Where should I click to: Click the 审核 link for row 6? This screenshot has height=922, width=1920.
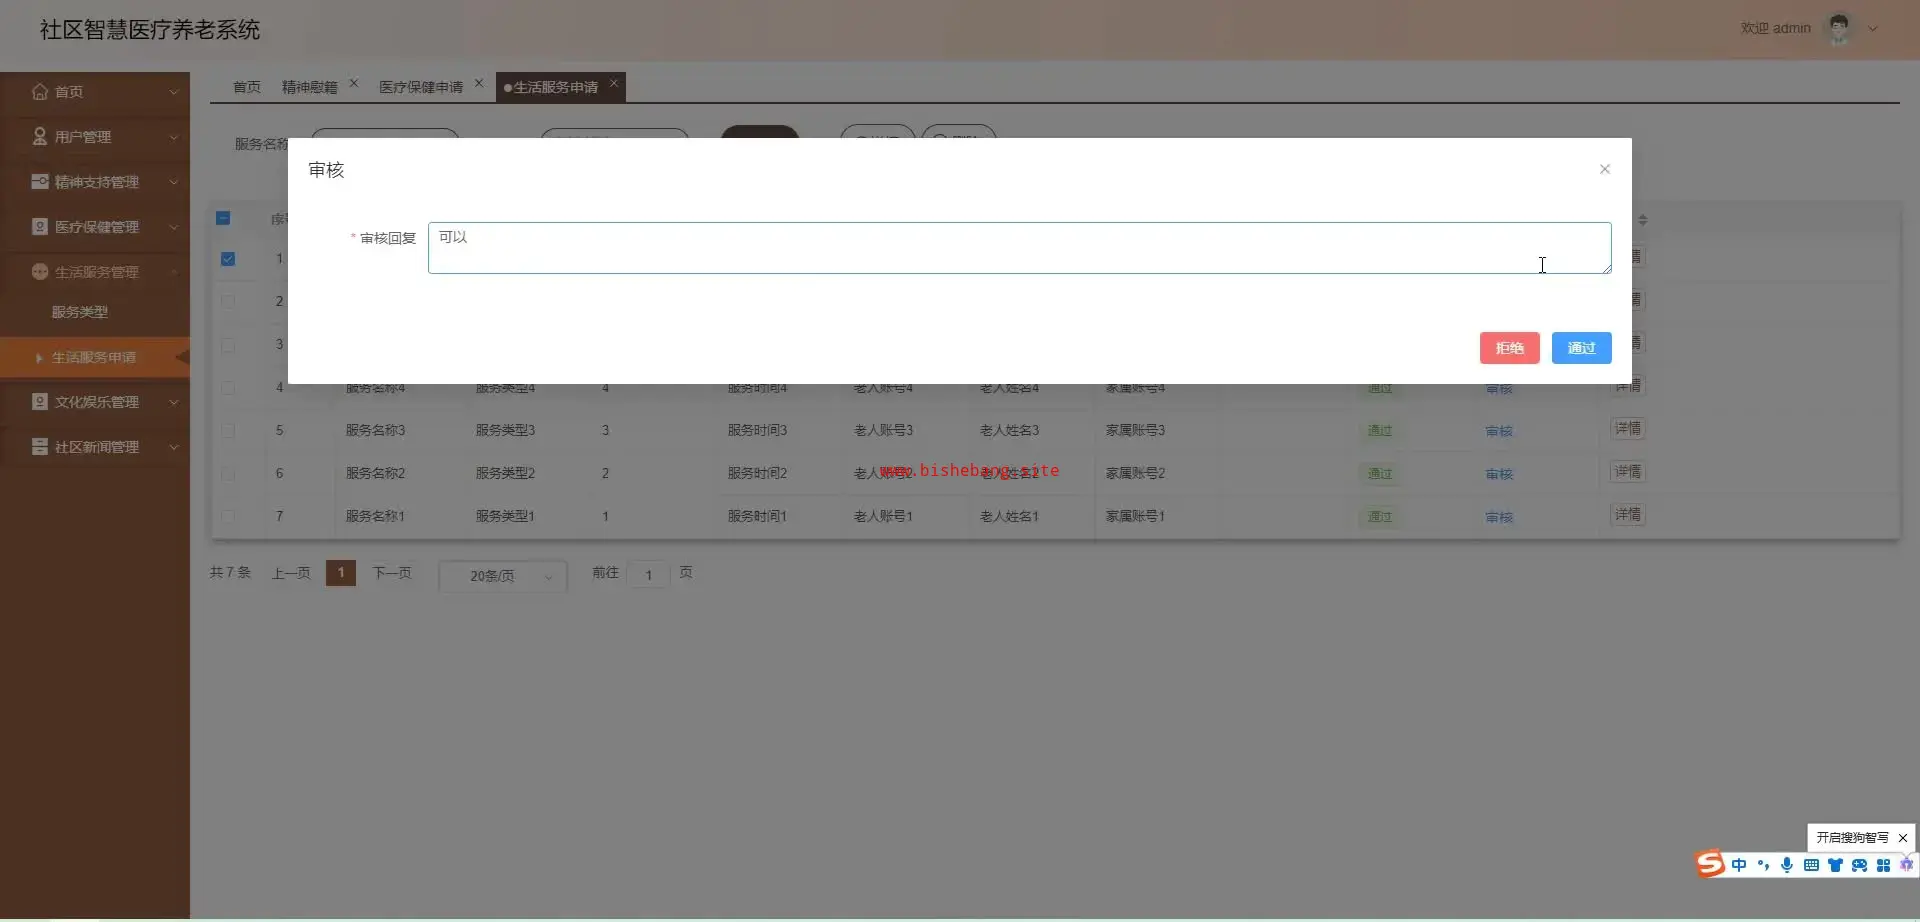[x=1499, y=474]
